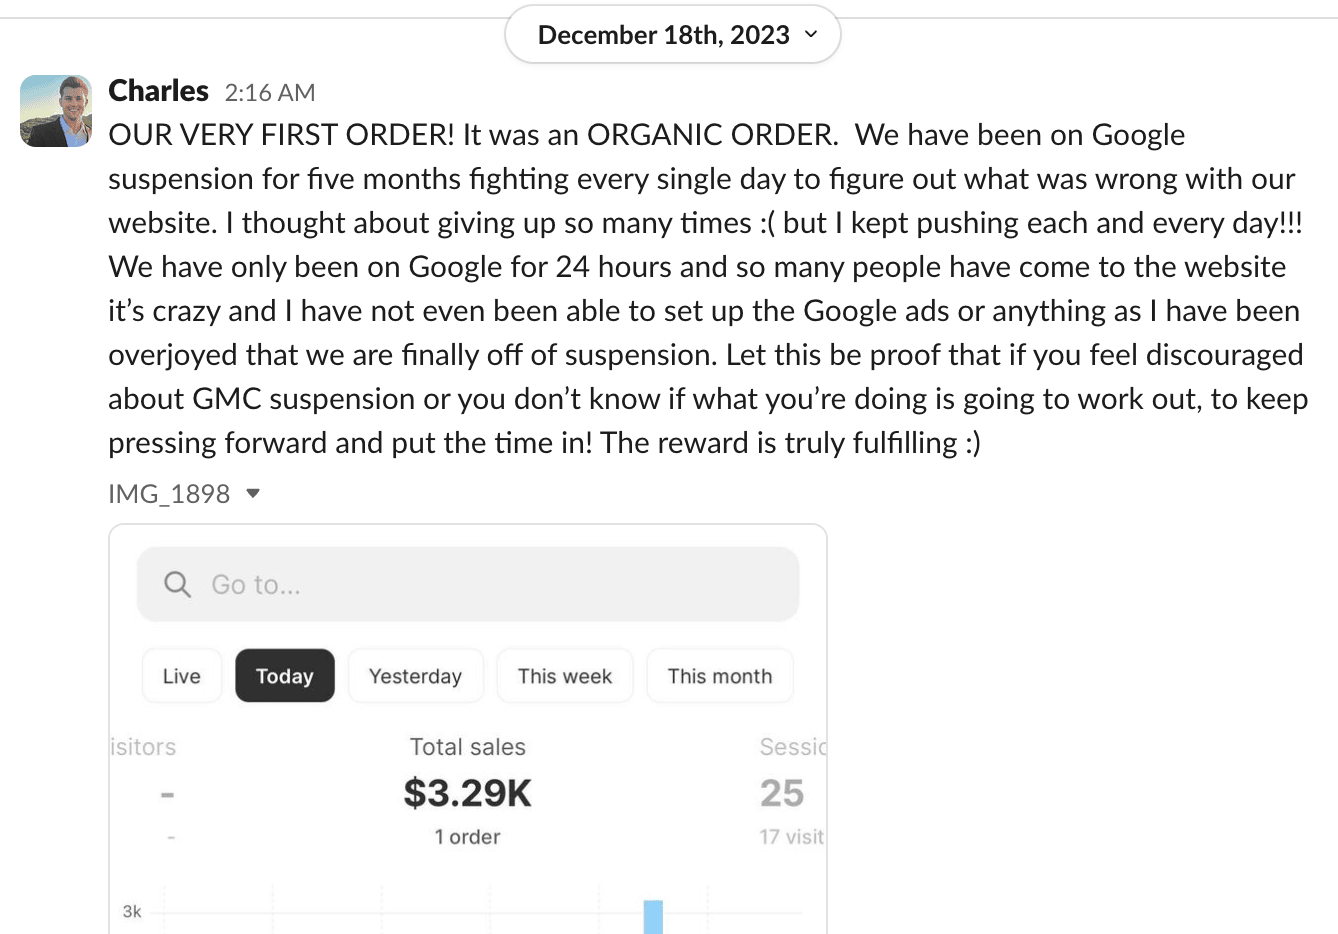Screen dimensions: 1338x934
Task: Click the magnifying glass search icon
Action: [x=177, y=584]
